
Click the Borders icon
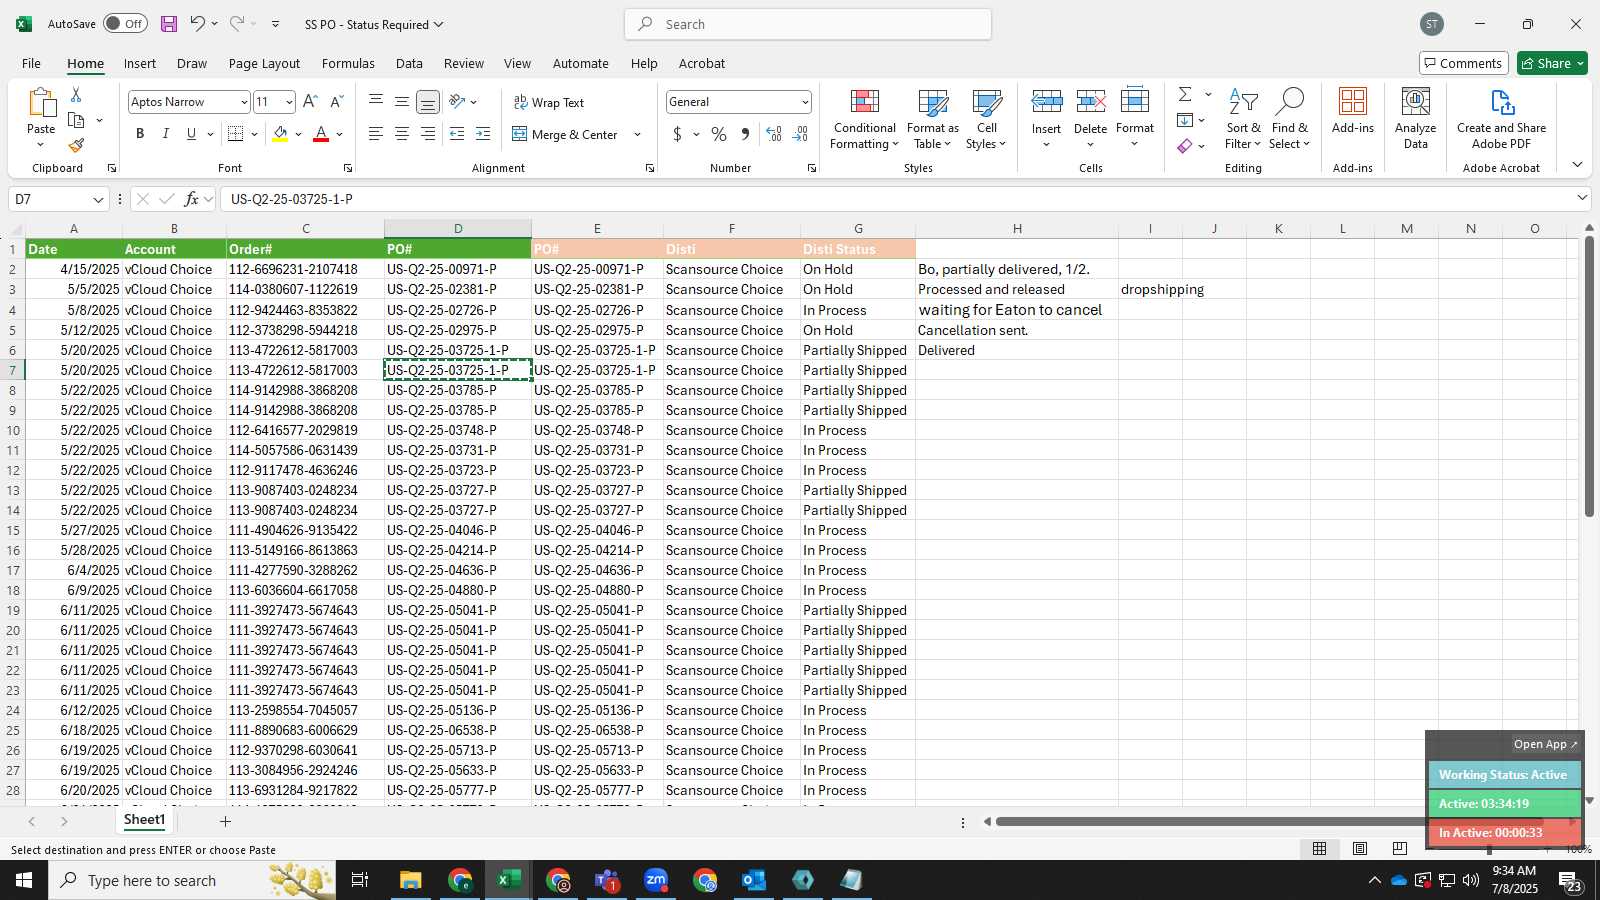click(236, 134)
